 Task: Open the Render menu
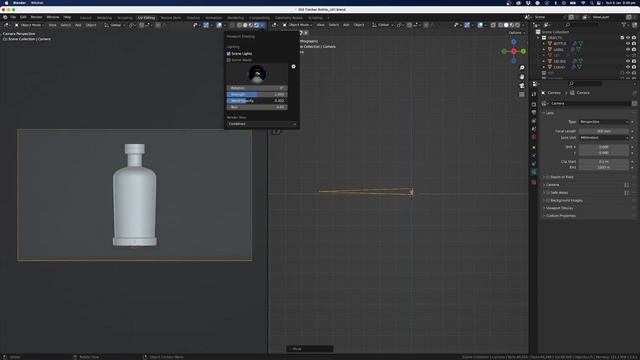(x=36, y=17)
